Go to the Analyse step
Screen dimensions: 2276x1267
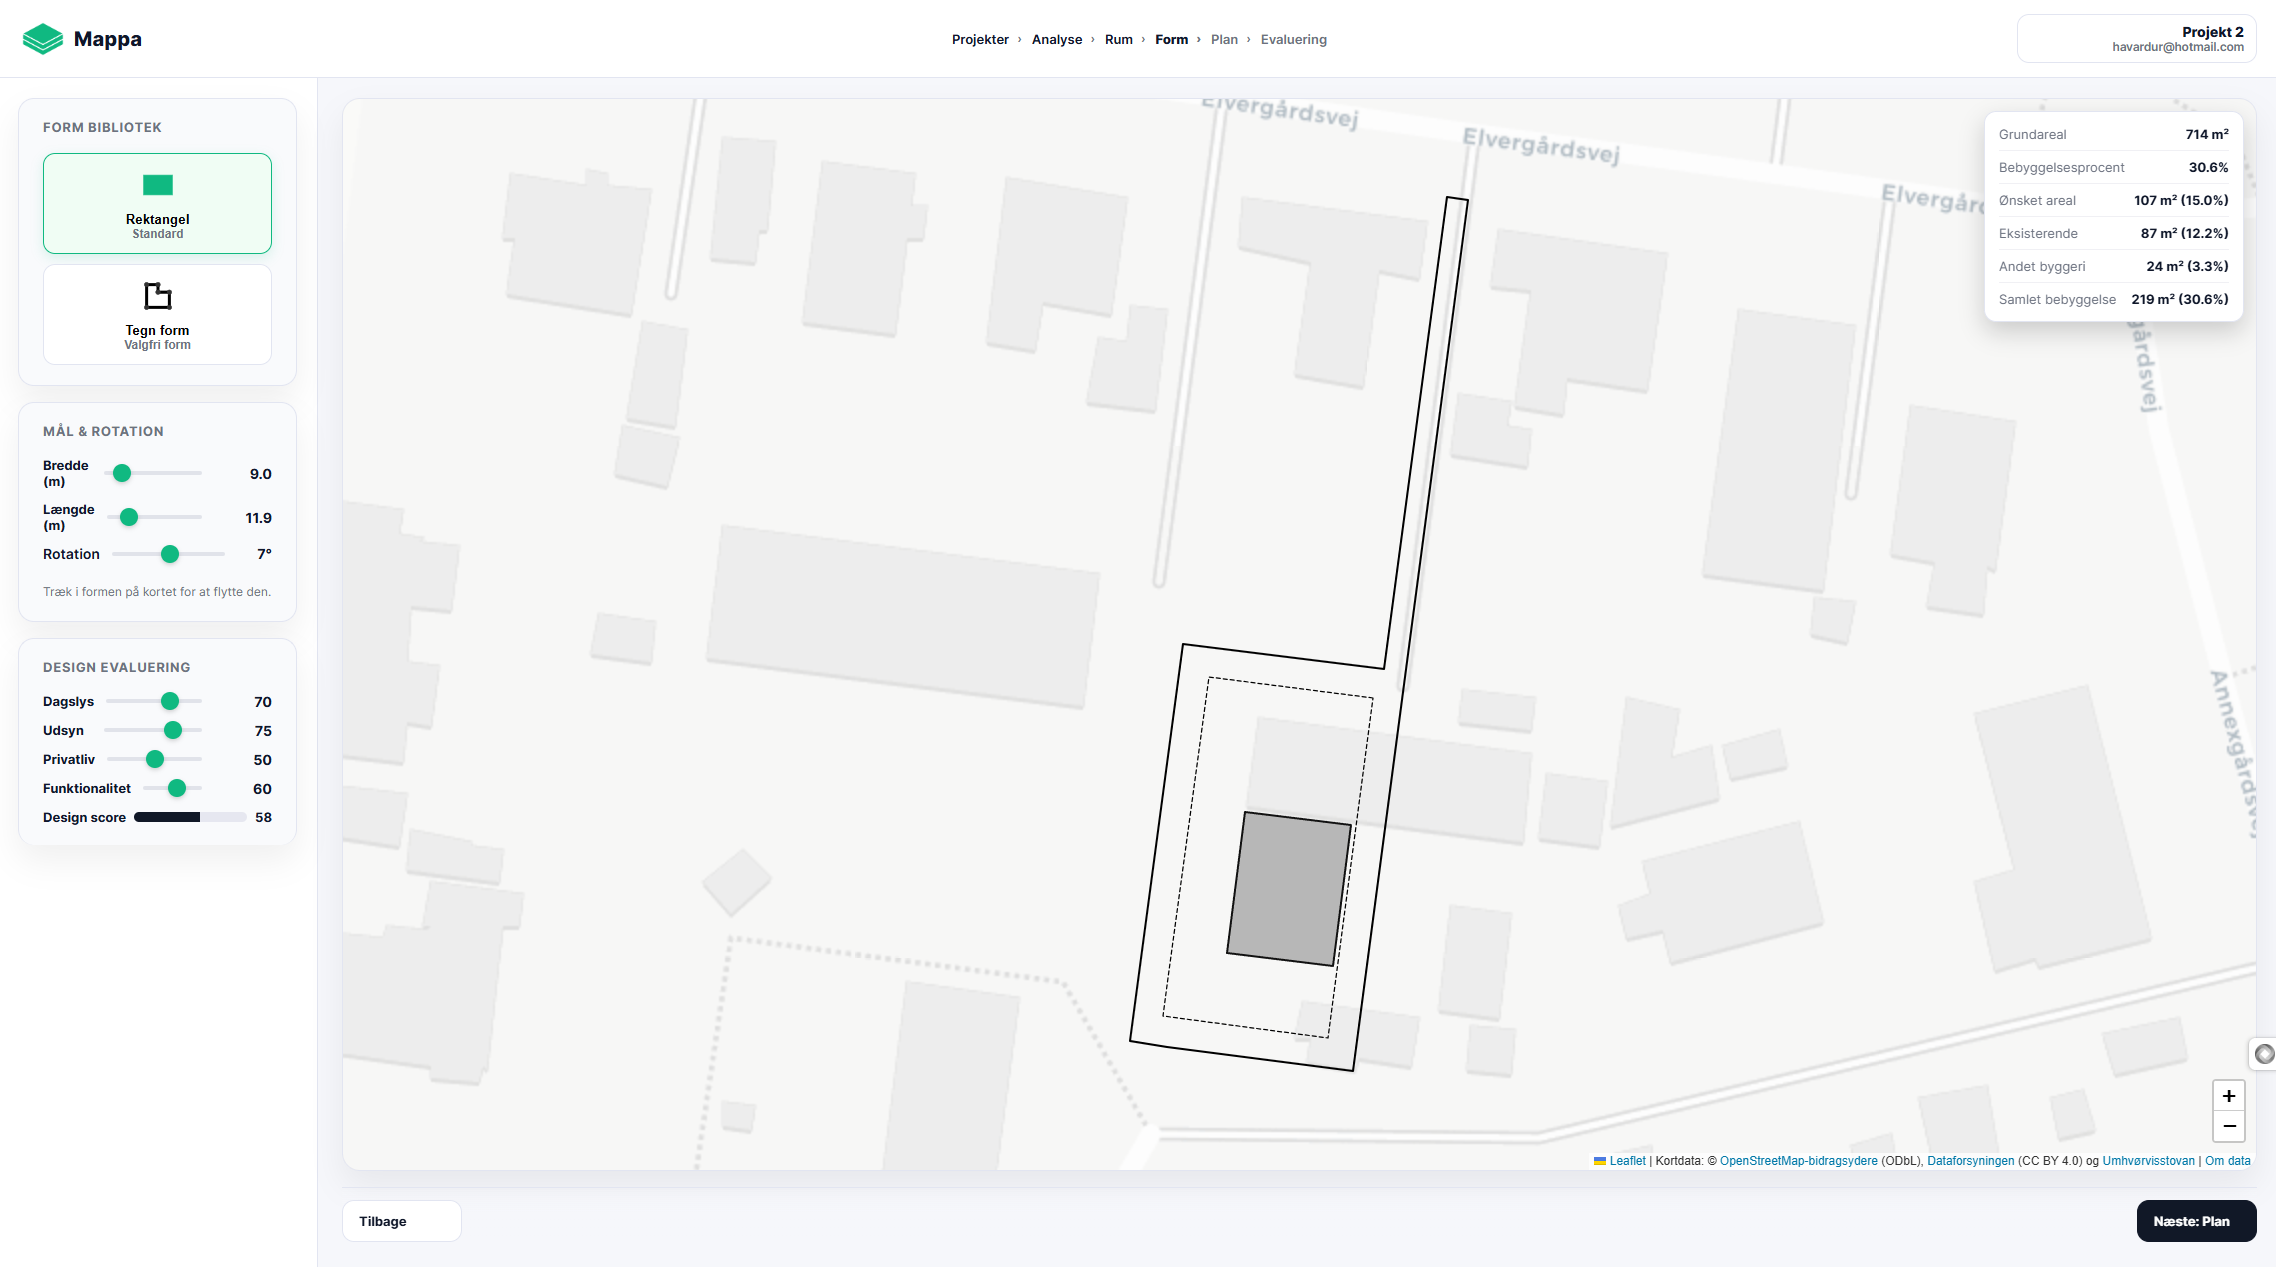[1057, 40]
